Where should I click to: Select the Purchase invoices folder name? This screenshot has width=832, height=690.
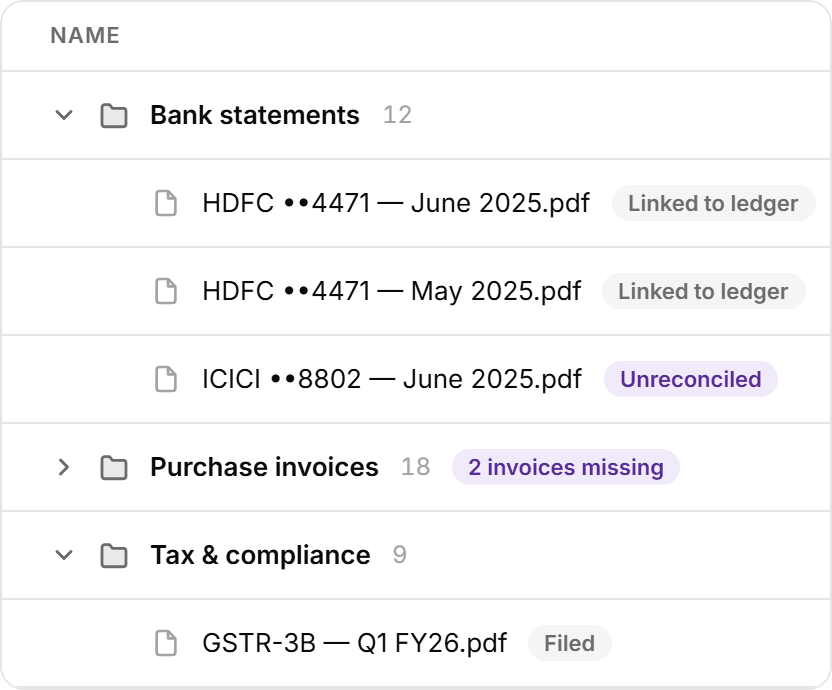click(x=264, y=467)
